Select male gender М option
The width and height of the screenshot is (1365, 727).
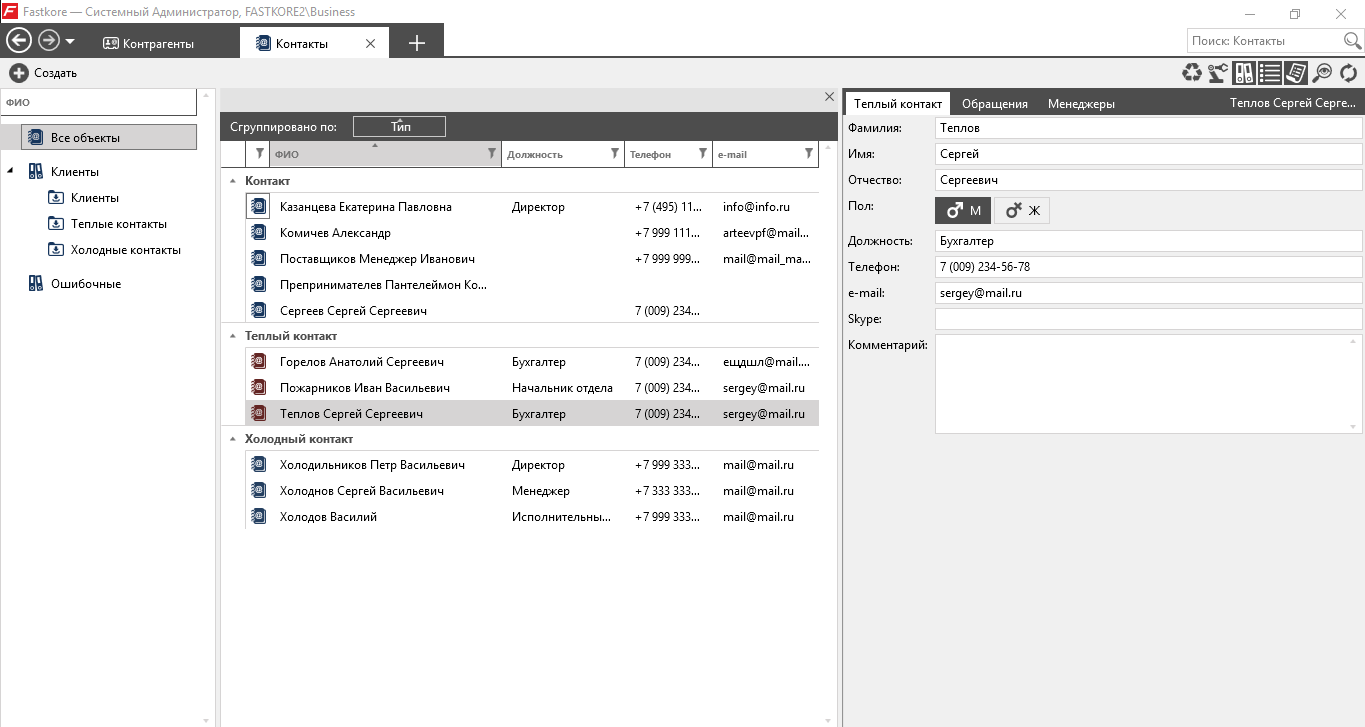(x=963, y=210)
